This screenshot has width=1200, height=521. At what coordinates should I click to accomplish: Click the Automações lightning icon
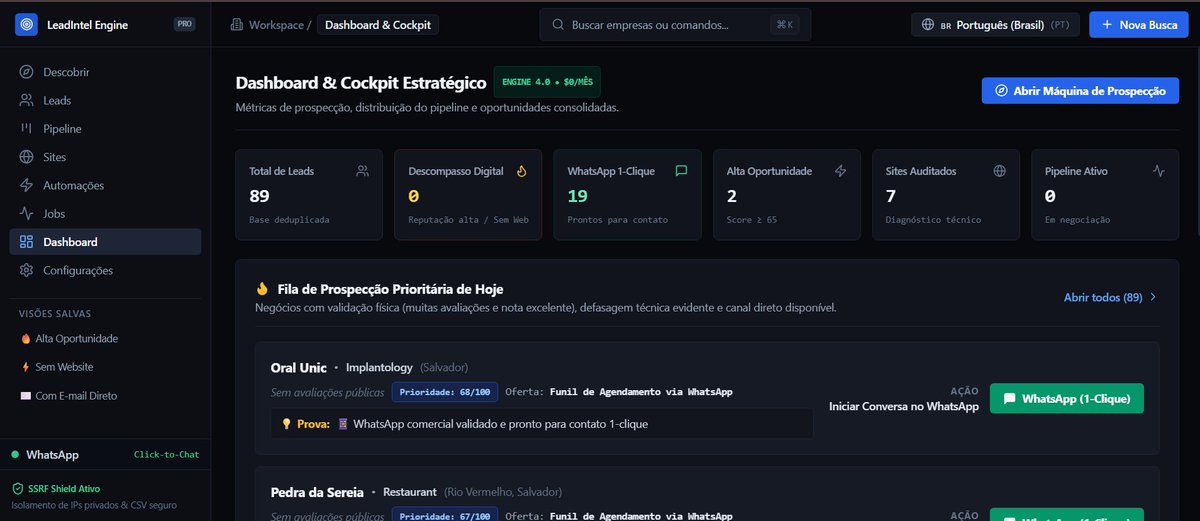coord(26,185)
